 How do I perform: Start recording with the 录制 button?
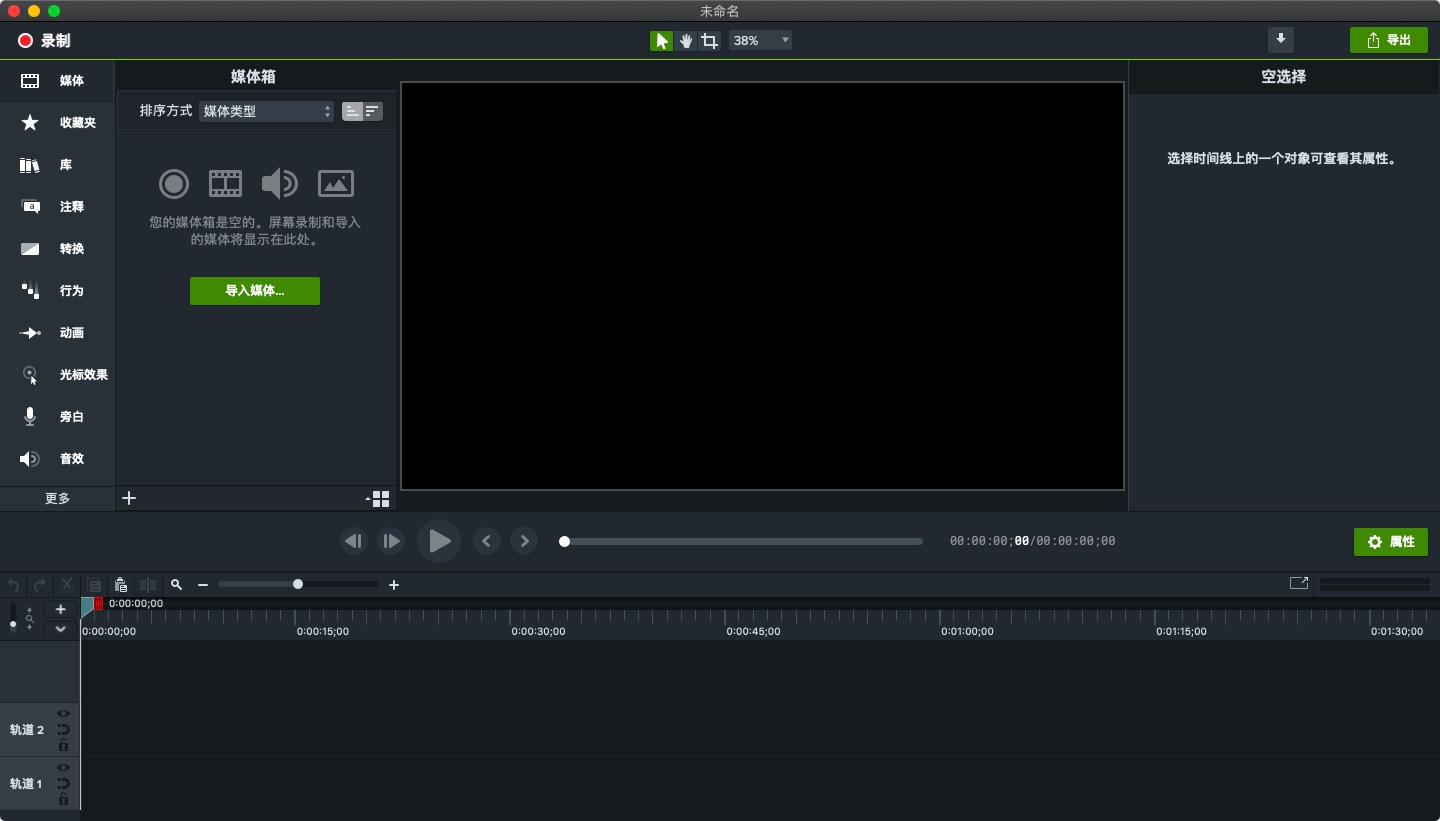click(44, 41)
